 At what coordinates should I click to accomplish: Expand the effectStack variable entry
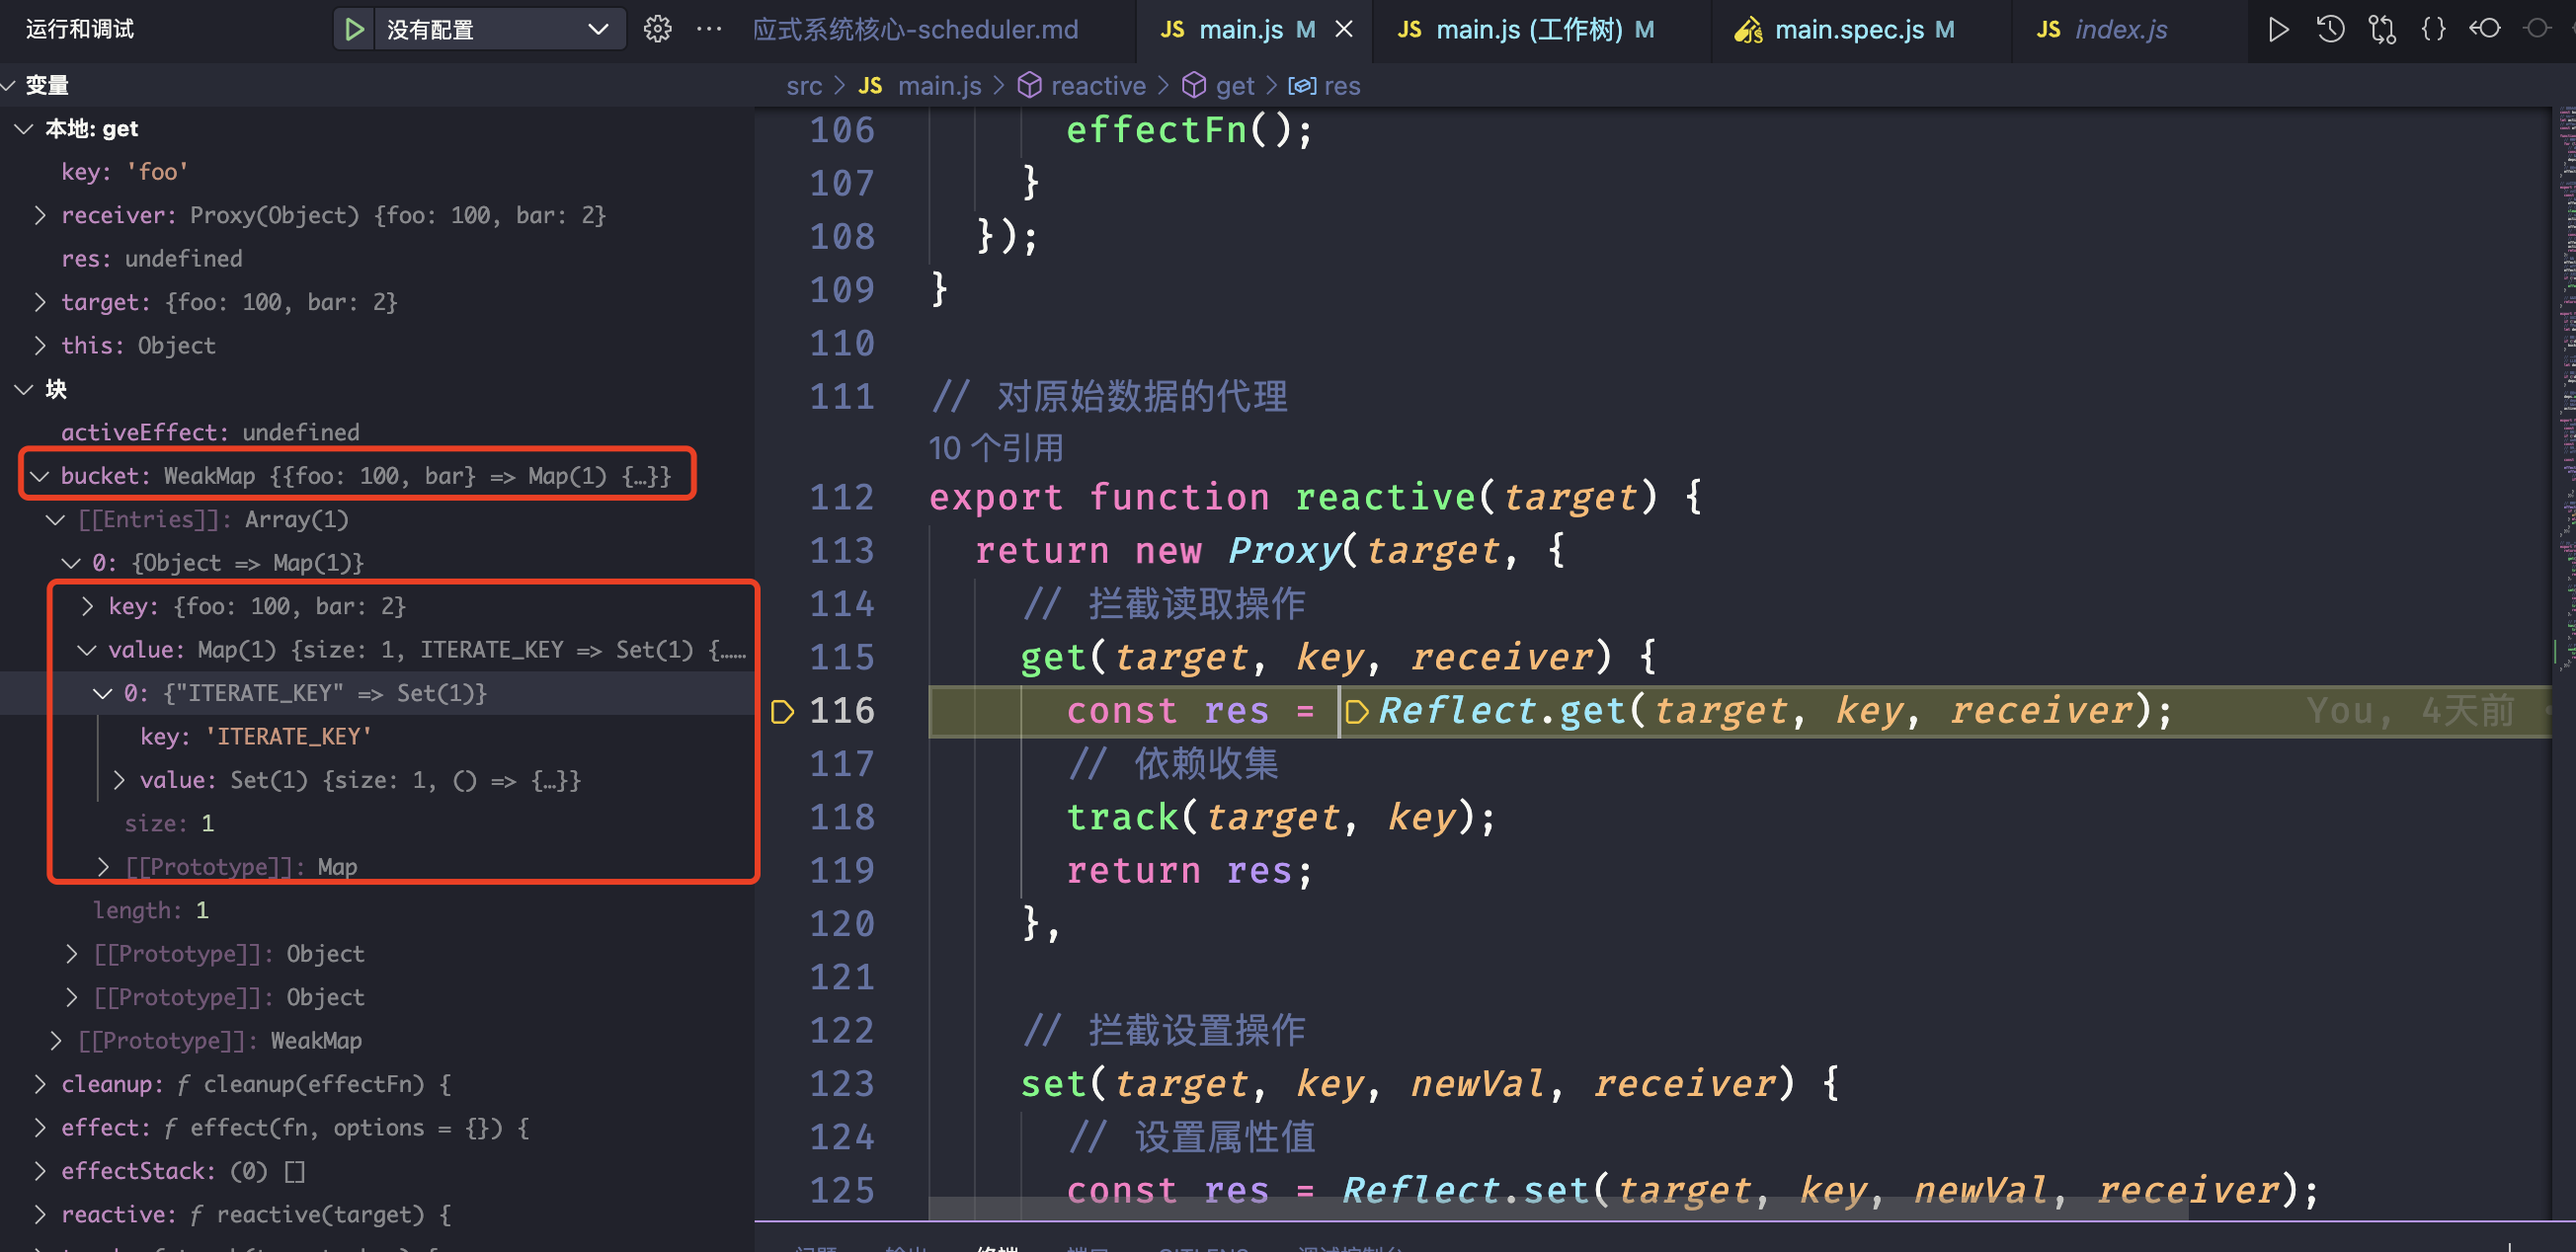pyautogui.click(x=39, y=1171)
